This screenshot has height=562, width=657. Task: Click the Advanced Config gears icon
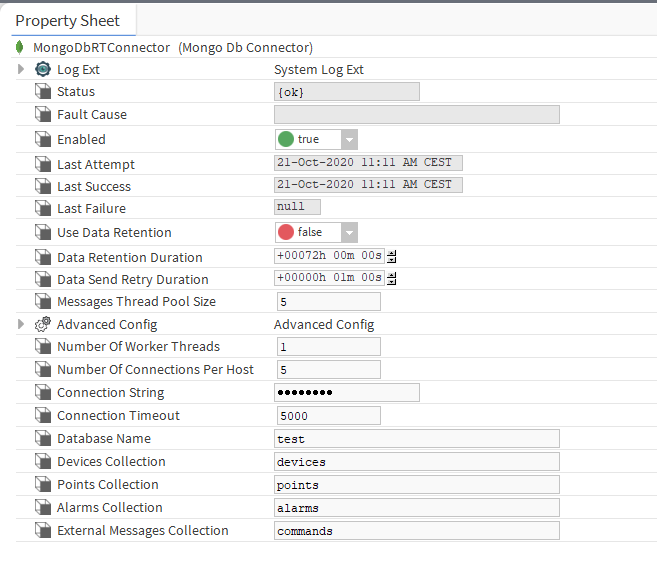pos(43,324)
